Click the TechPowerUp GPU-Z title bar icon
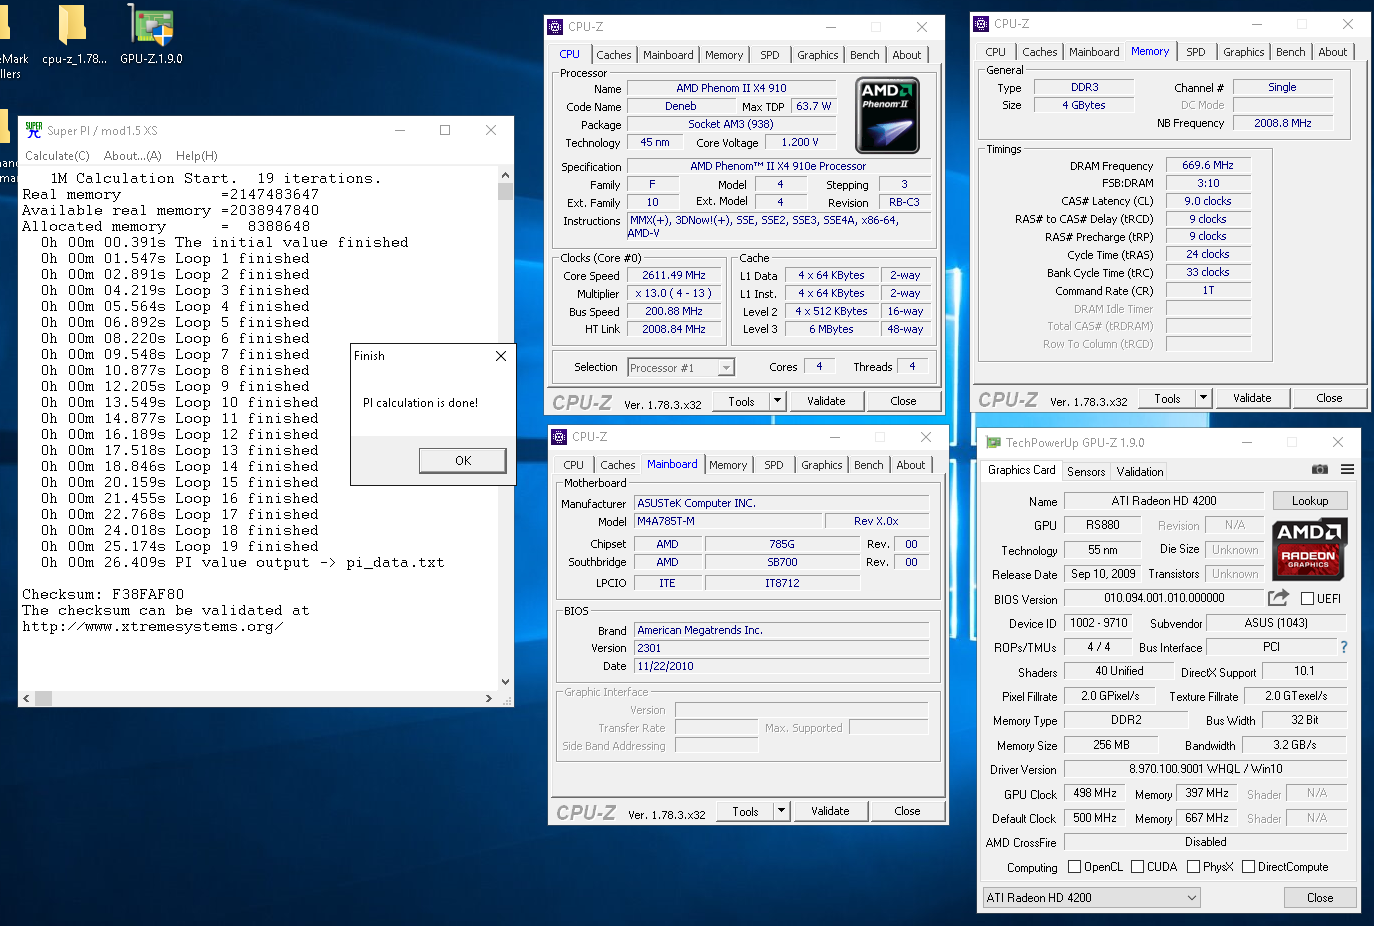This screenshot has height=926, width=1374. click(993, 442)
